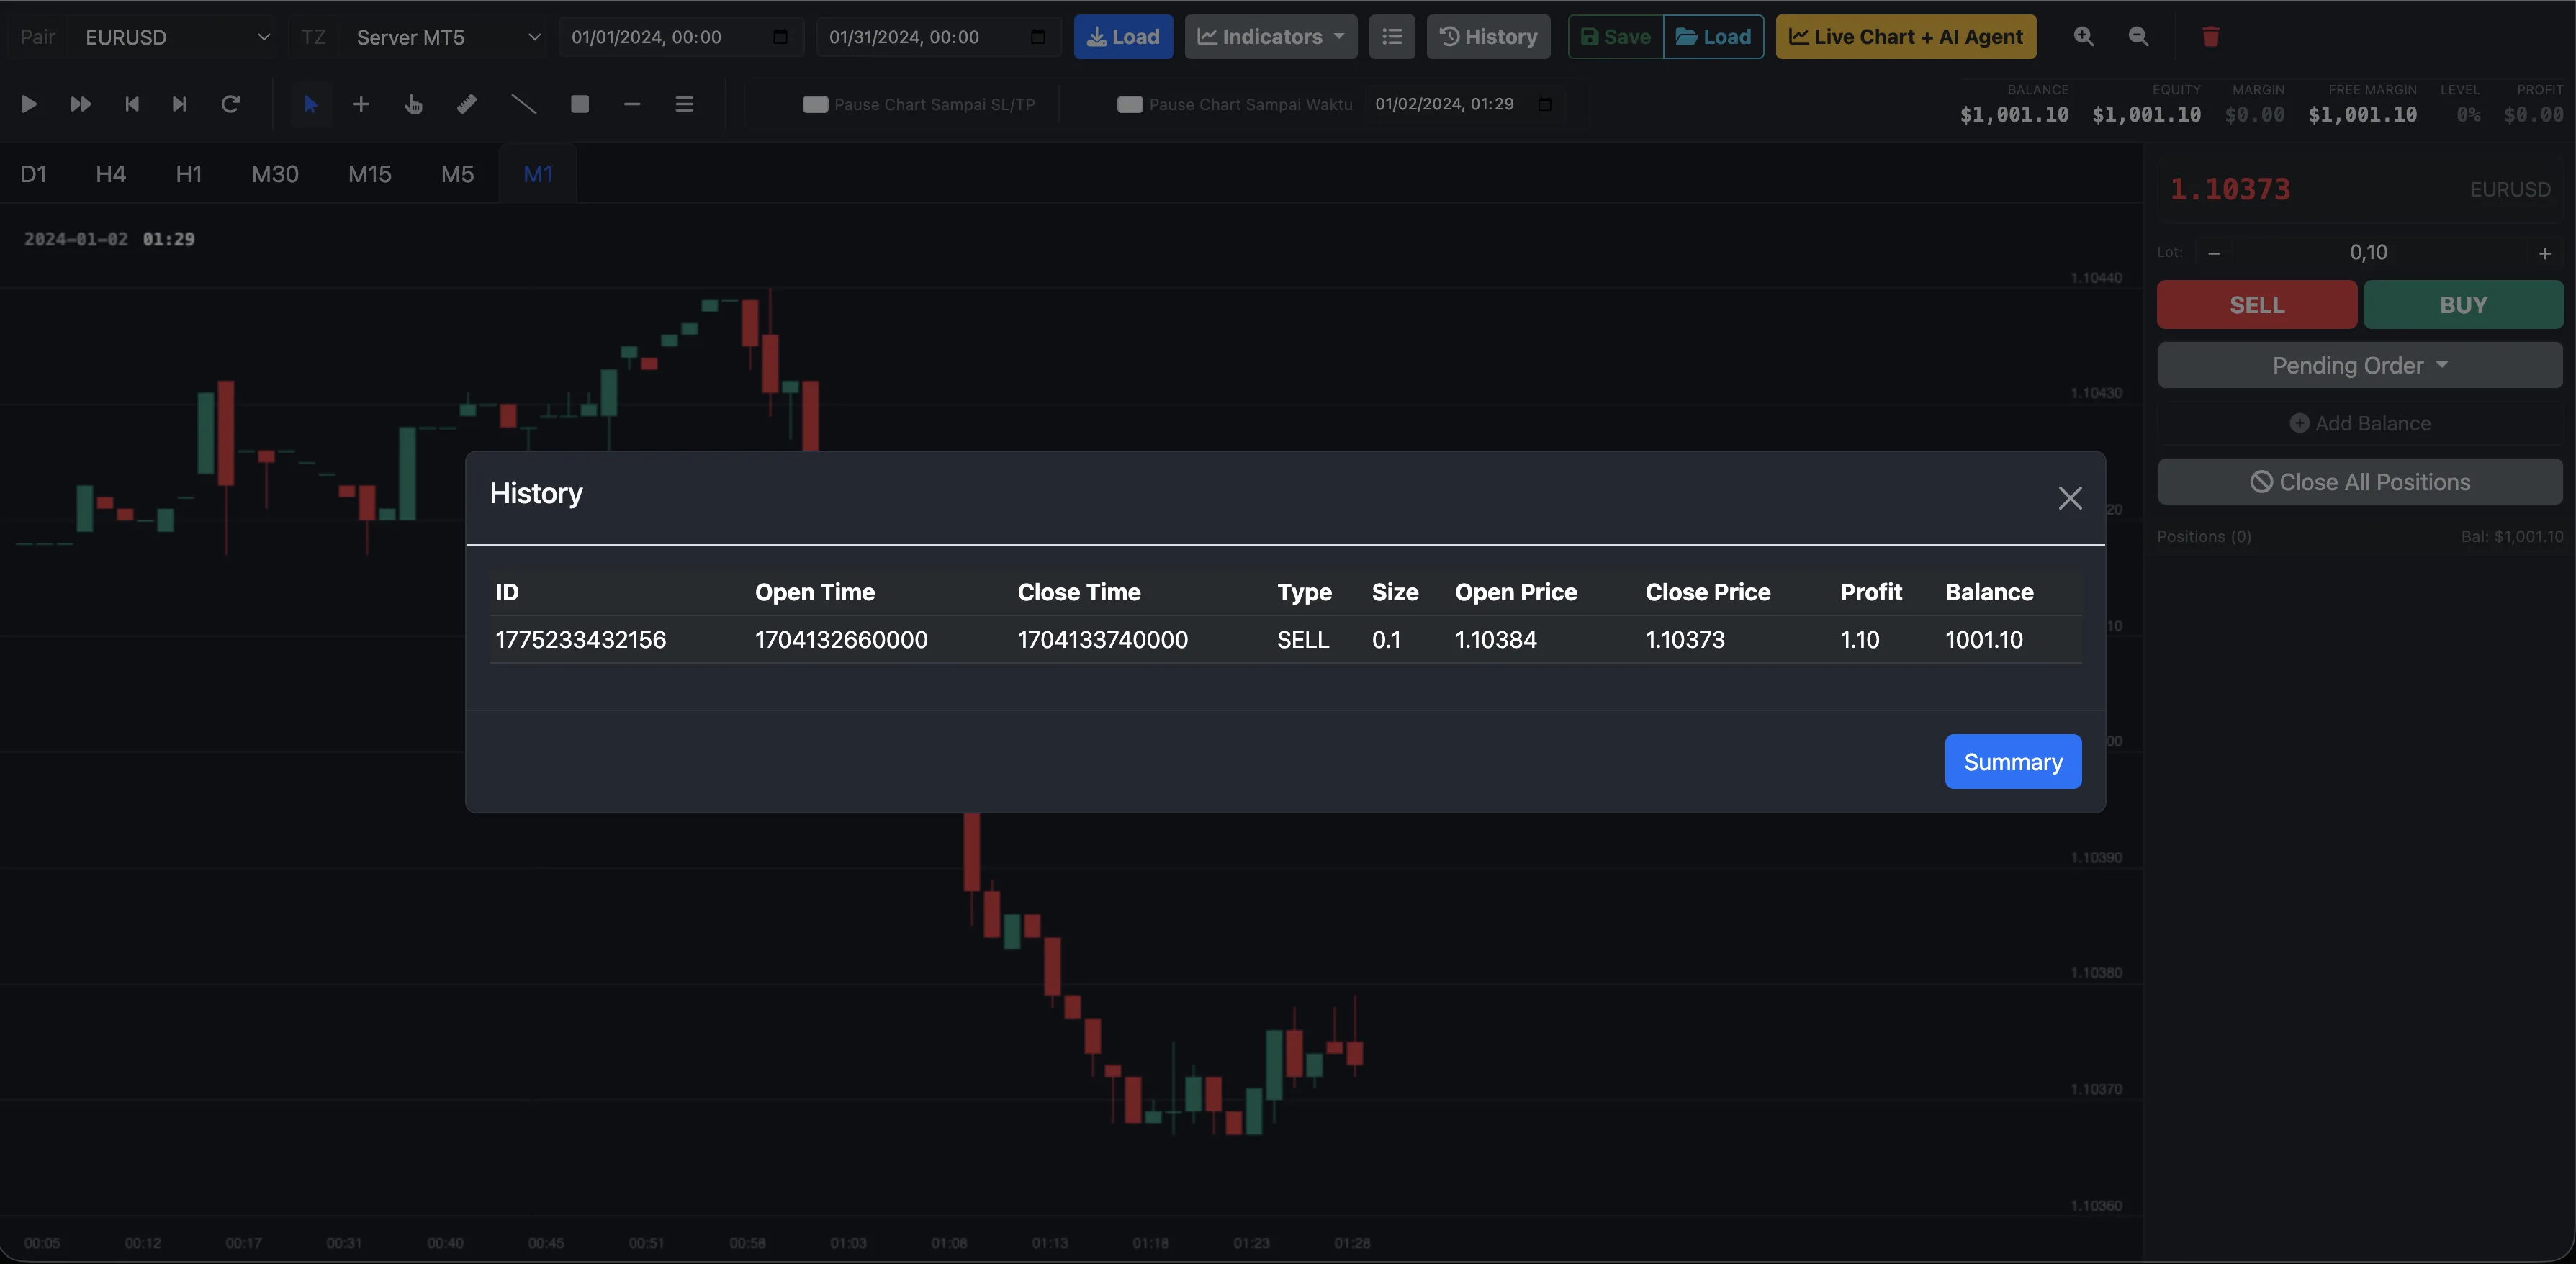Screen dimensions: 2576x1264
Task: Increase lot size with the plus stepper
Action: click(2544, 253)
